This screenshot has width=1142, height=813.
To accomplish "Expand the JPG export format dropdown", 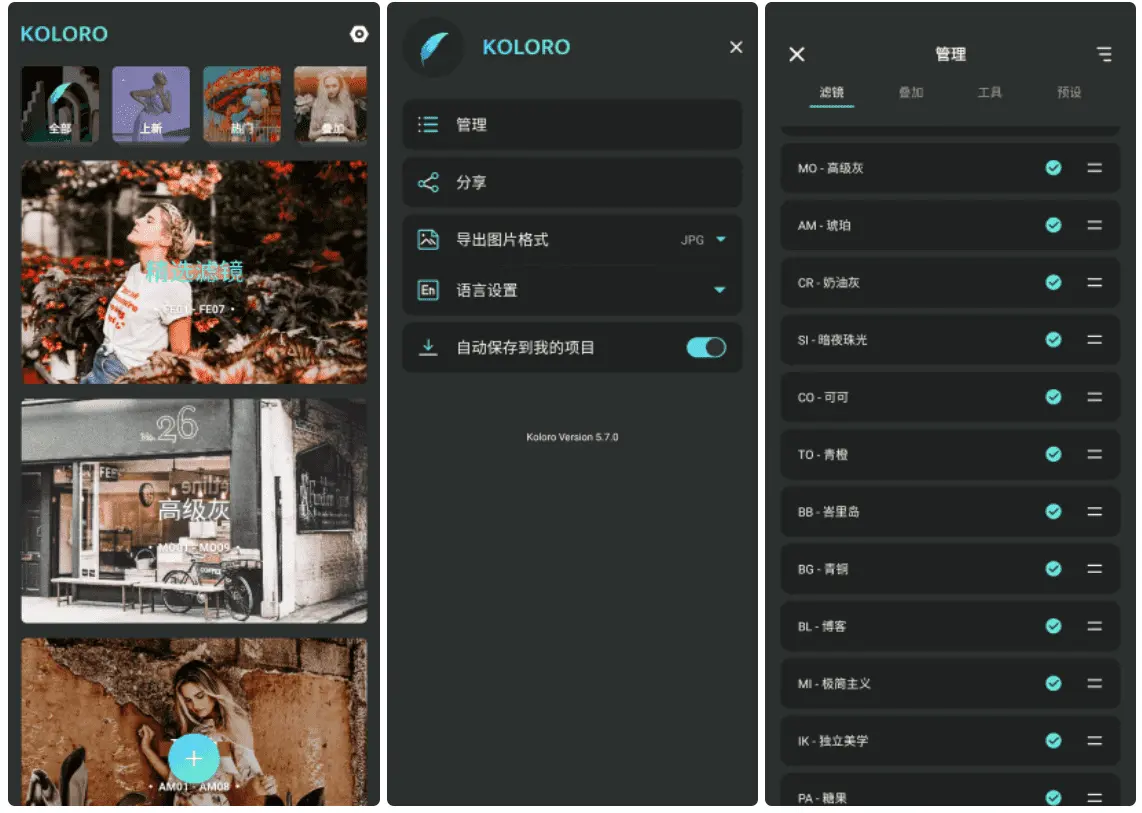I will (x=720, y=240).
